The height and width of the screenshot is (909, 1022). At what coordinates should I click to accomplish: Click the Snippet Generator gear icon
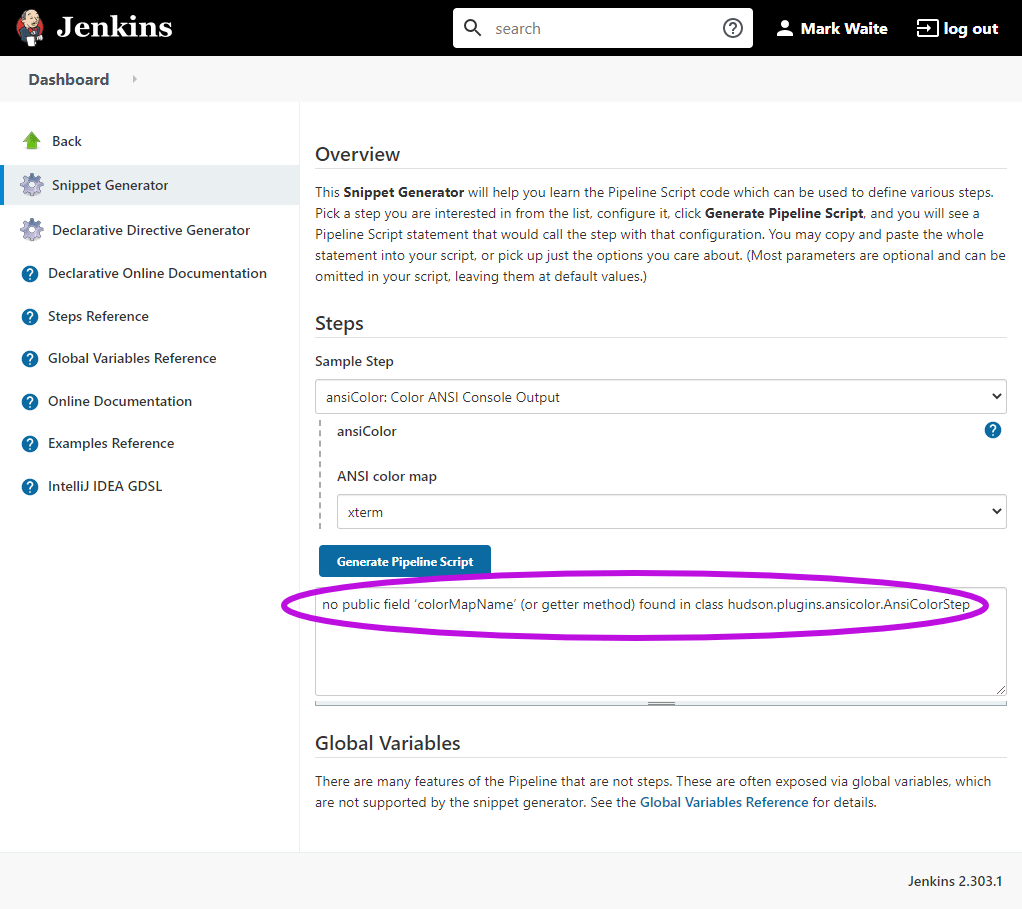(31, 185)
